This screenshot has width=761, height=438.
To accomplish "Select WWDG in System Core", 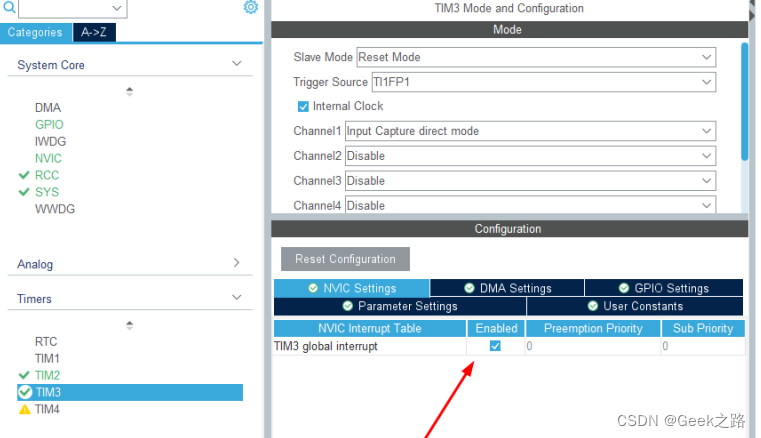I will (55, 209).
